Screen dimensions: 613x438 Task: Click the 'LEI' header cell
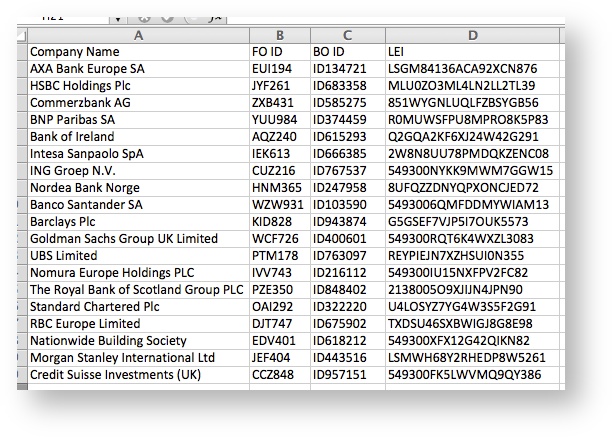point(473,52)
